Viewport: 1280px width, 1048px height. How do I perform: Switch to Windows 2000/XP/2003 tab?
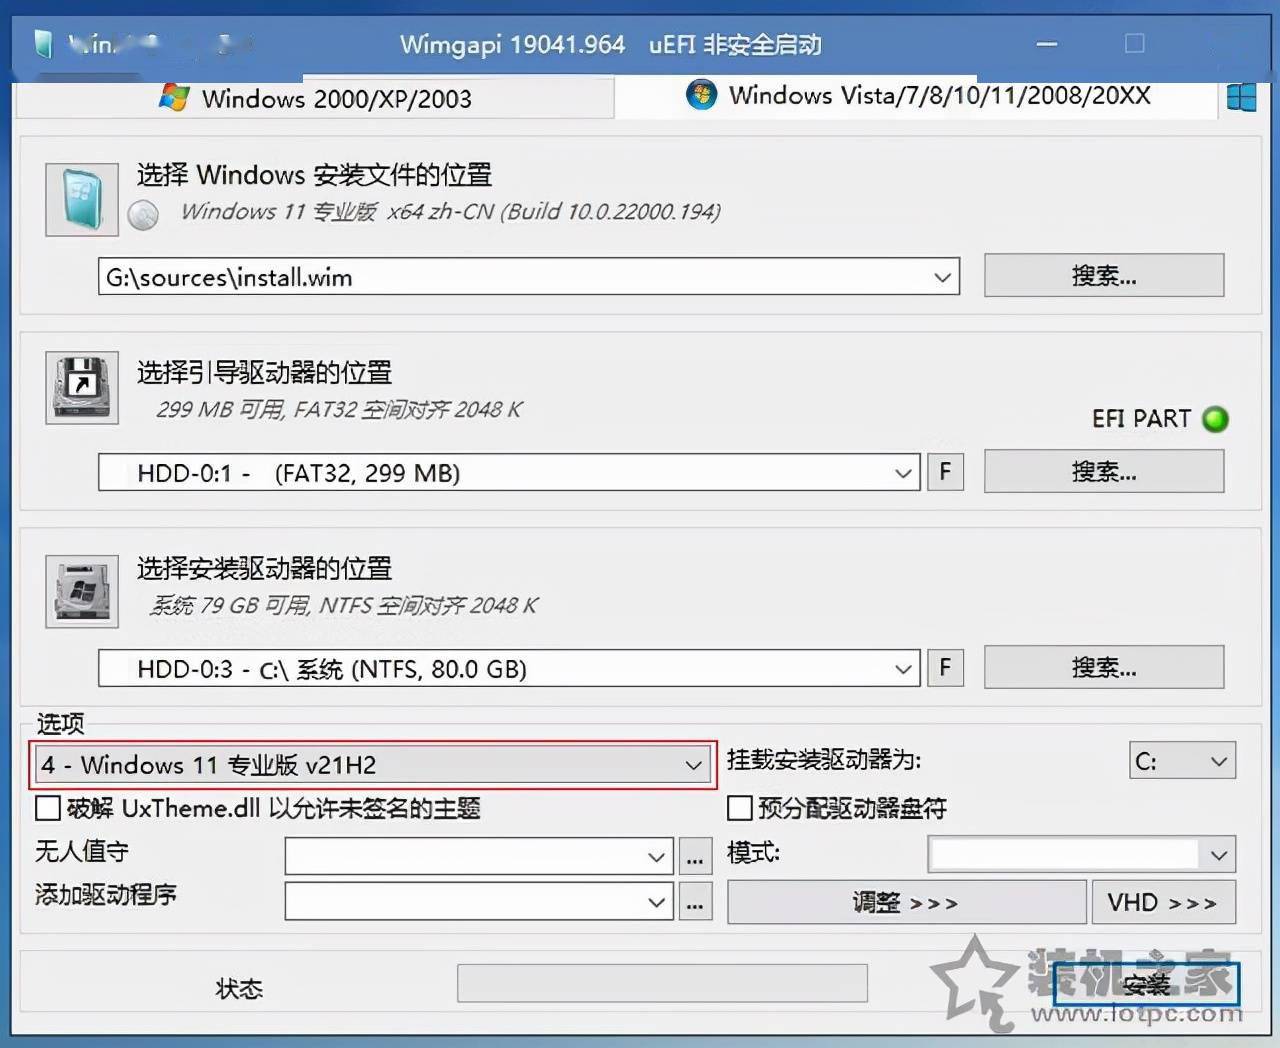315,98
